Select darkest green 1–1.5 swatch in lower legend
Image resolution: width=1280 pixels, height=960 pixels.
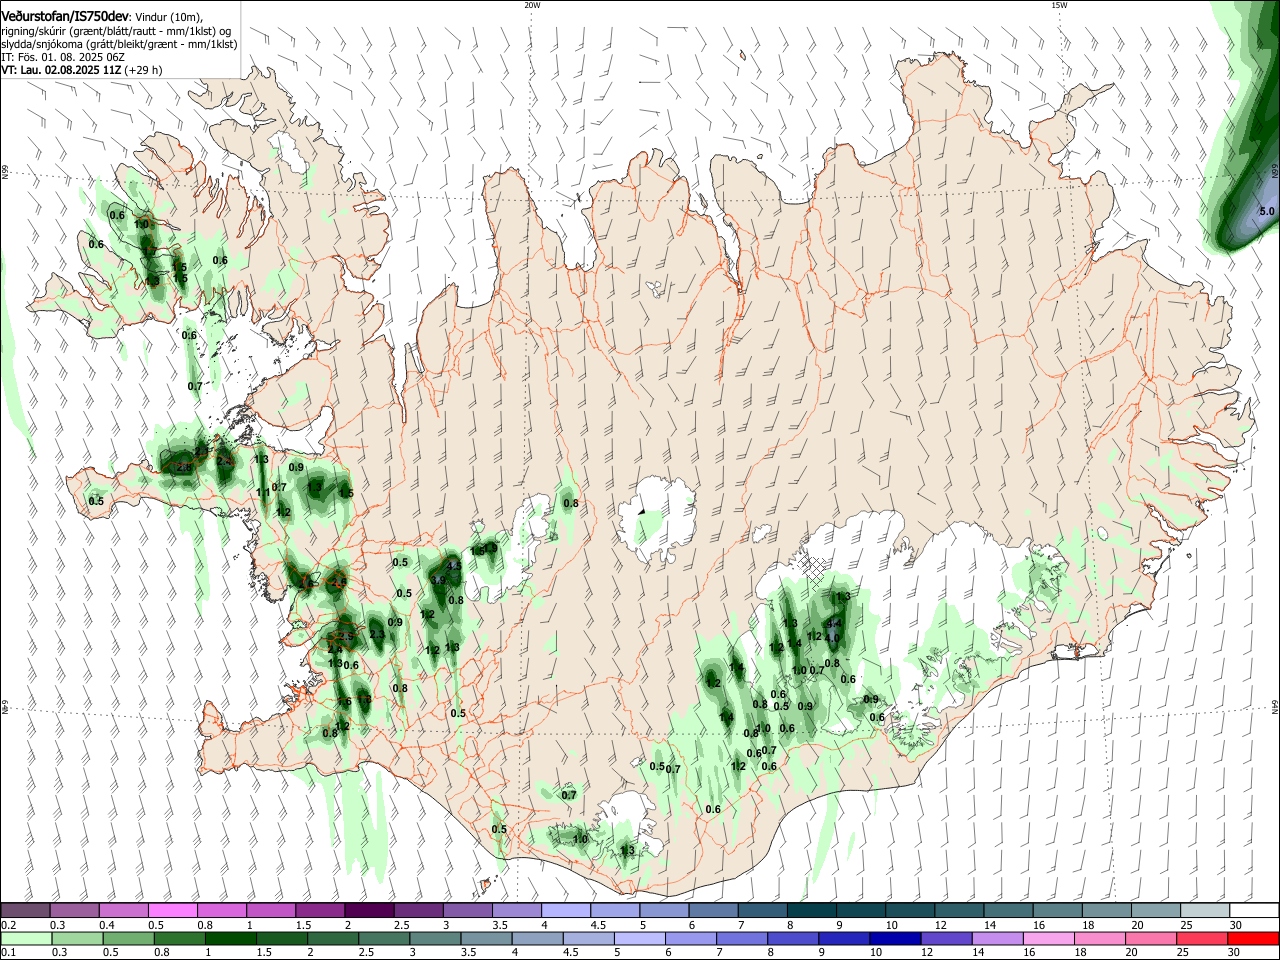(x=230, y=939)
